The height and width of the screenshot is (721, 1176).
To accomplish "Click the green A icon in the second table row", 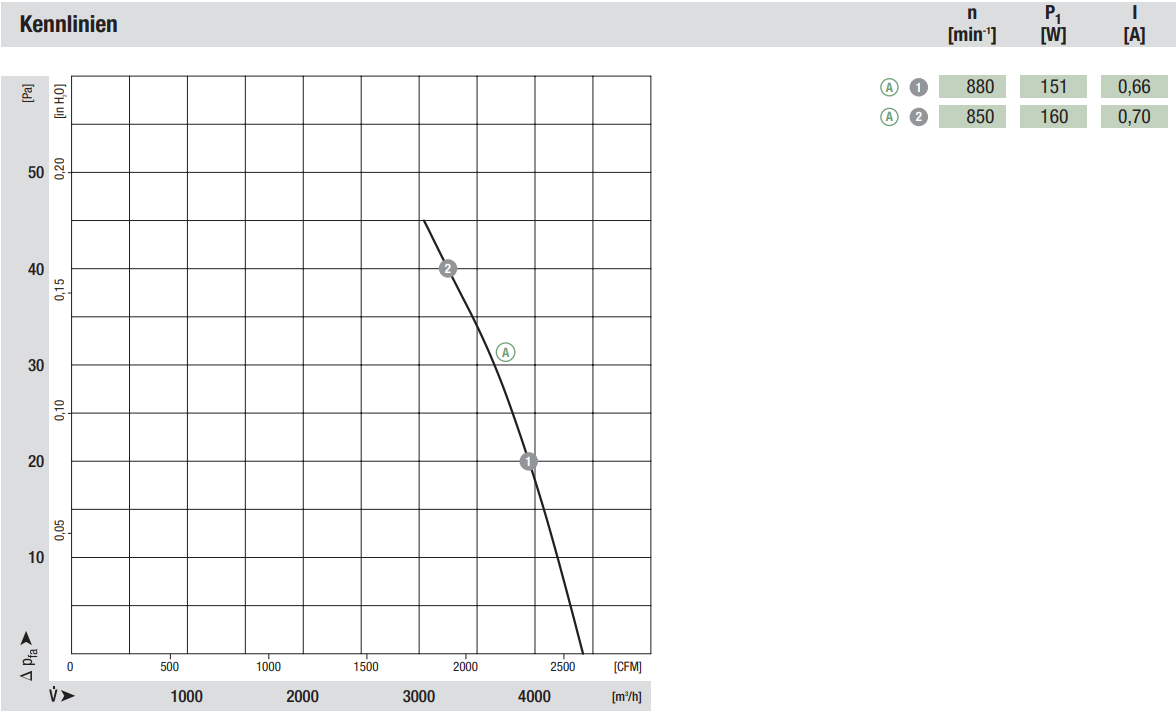I will [889, 117].
